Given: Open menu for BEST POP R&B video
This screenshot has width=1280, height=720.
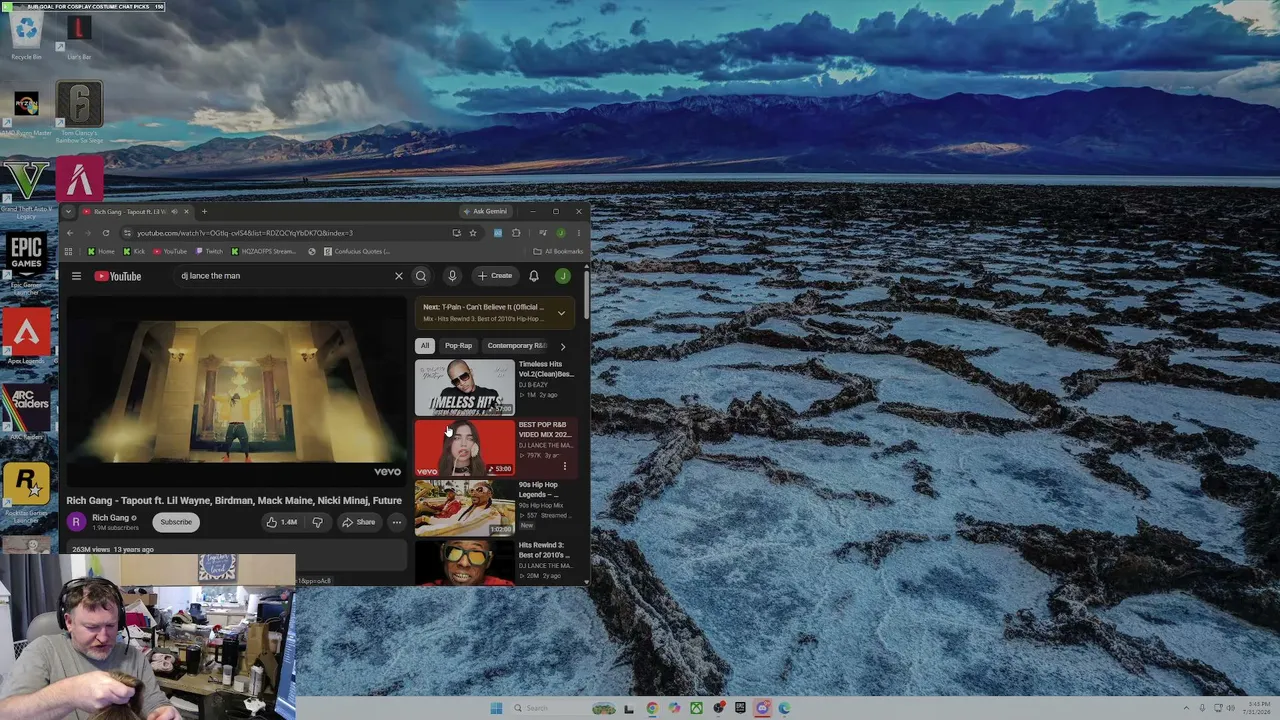Looking at the screenshot, I should coord(565,466).
